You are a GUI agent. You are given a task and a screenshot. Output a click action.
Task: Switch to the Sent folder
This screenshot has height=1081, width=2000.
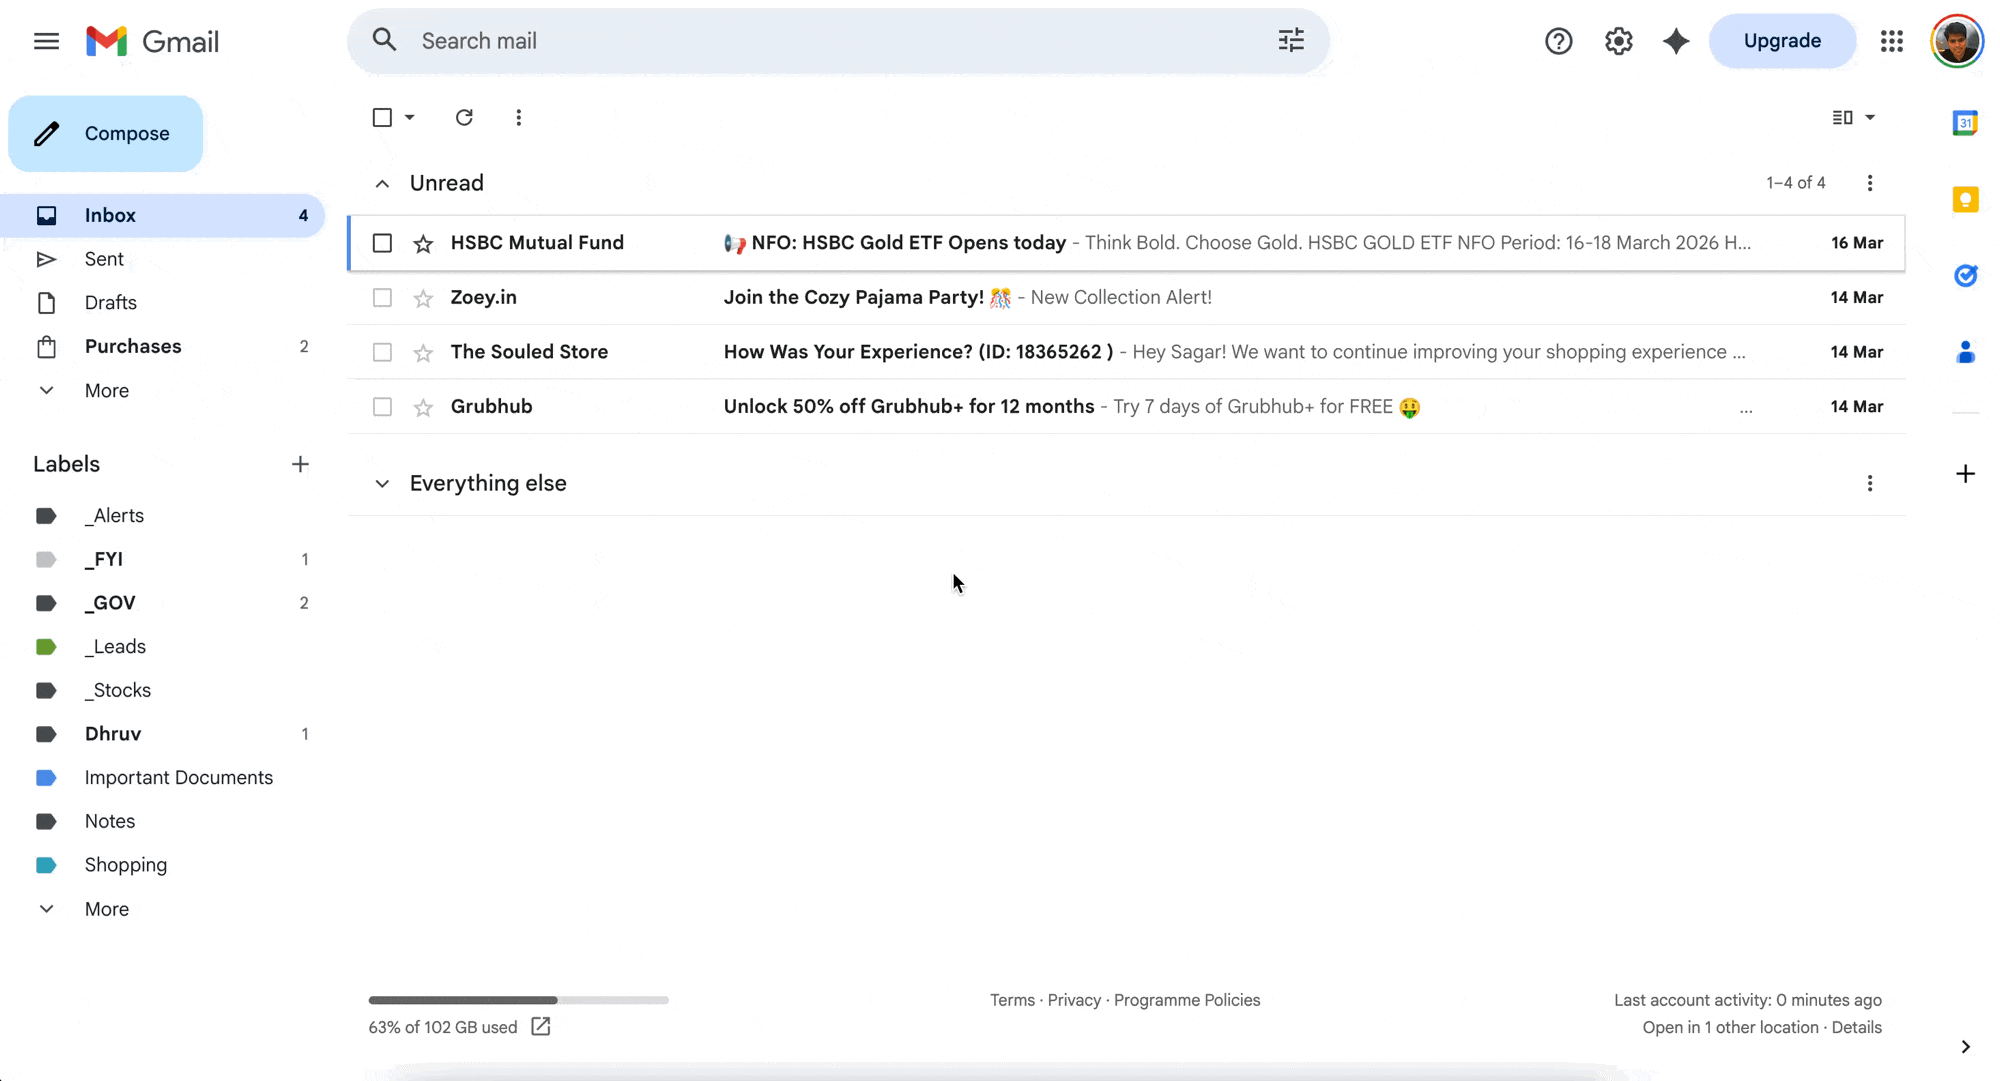(104, 258)
